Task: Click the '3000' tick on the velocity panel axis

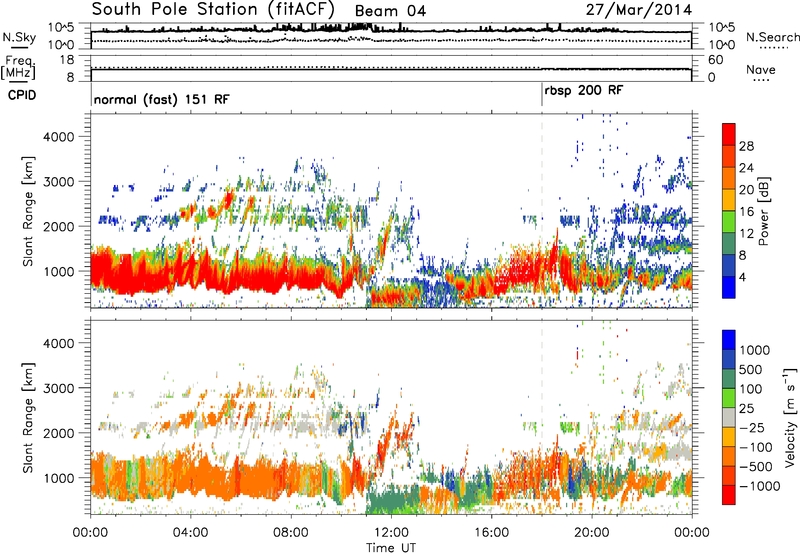Action: pos(58,388)
